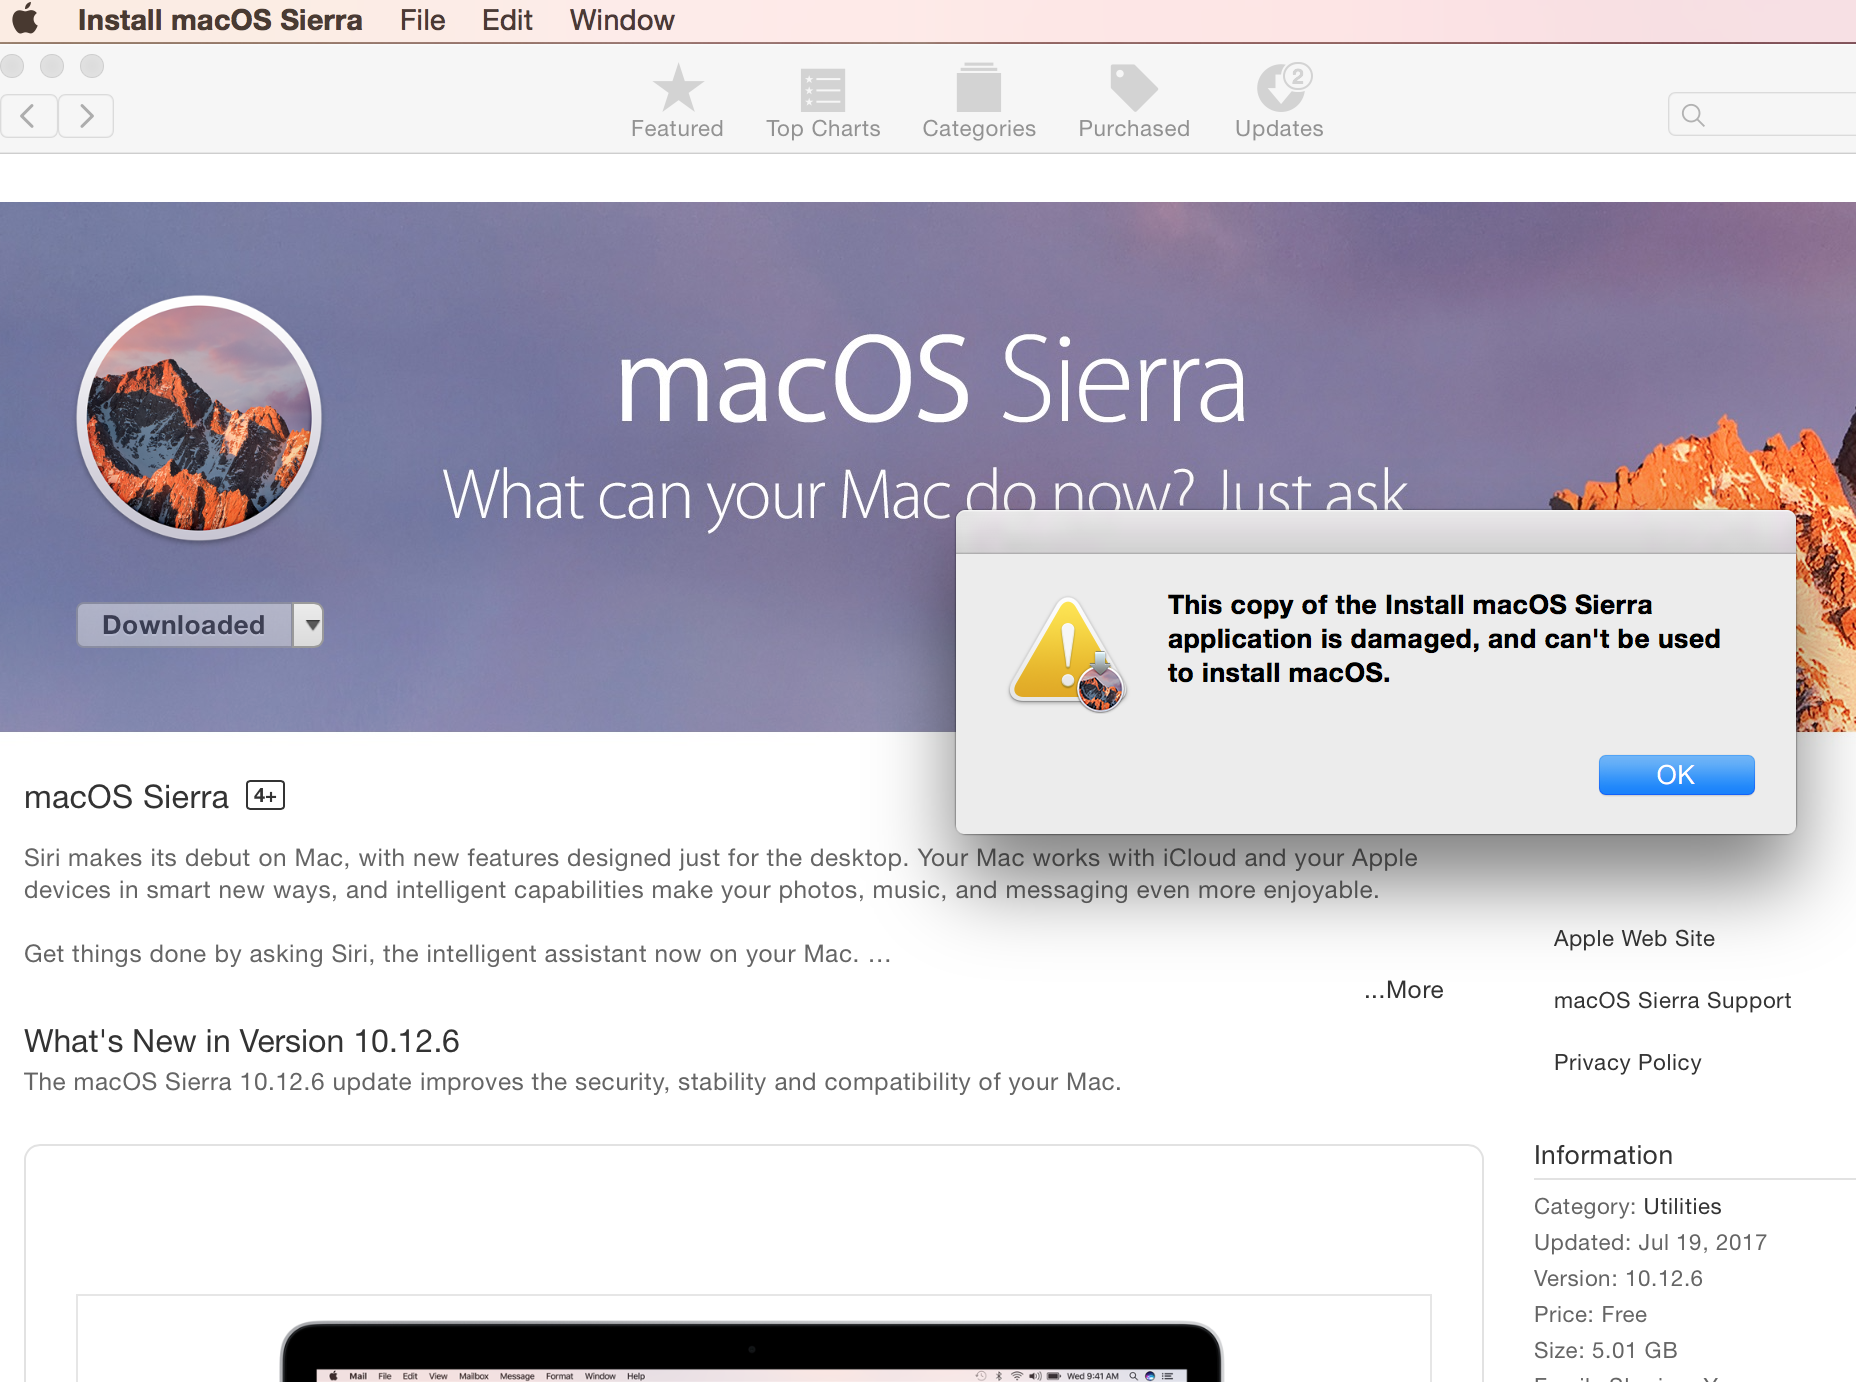Open the Top Charts list tab

[823, 102]
